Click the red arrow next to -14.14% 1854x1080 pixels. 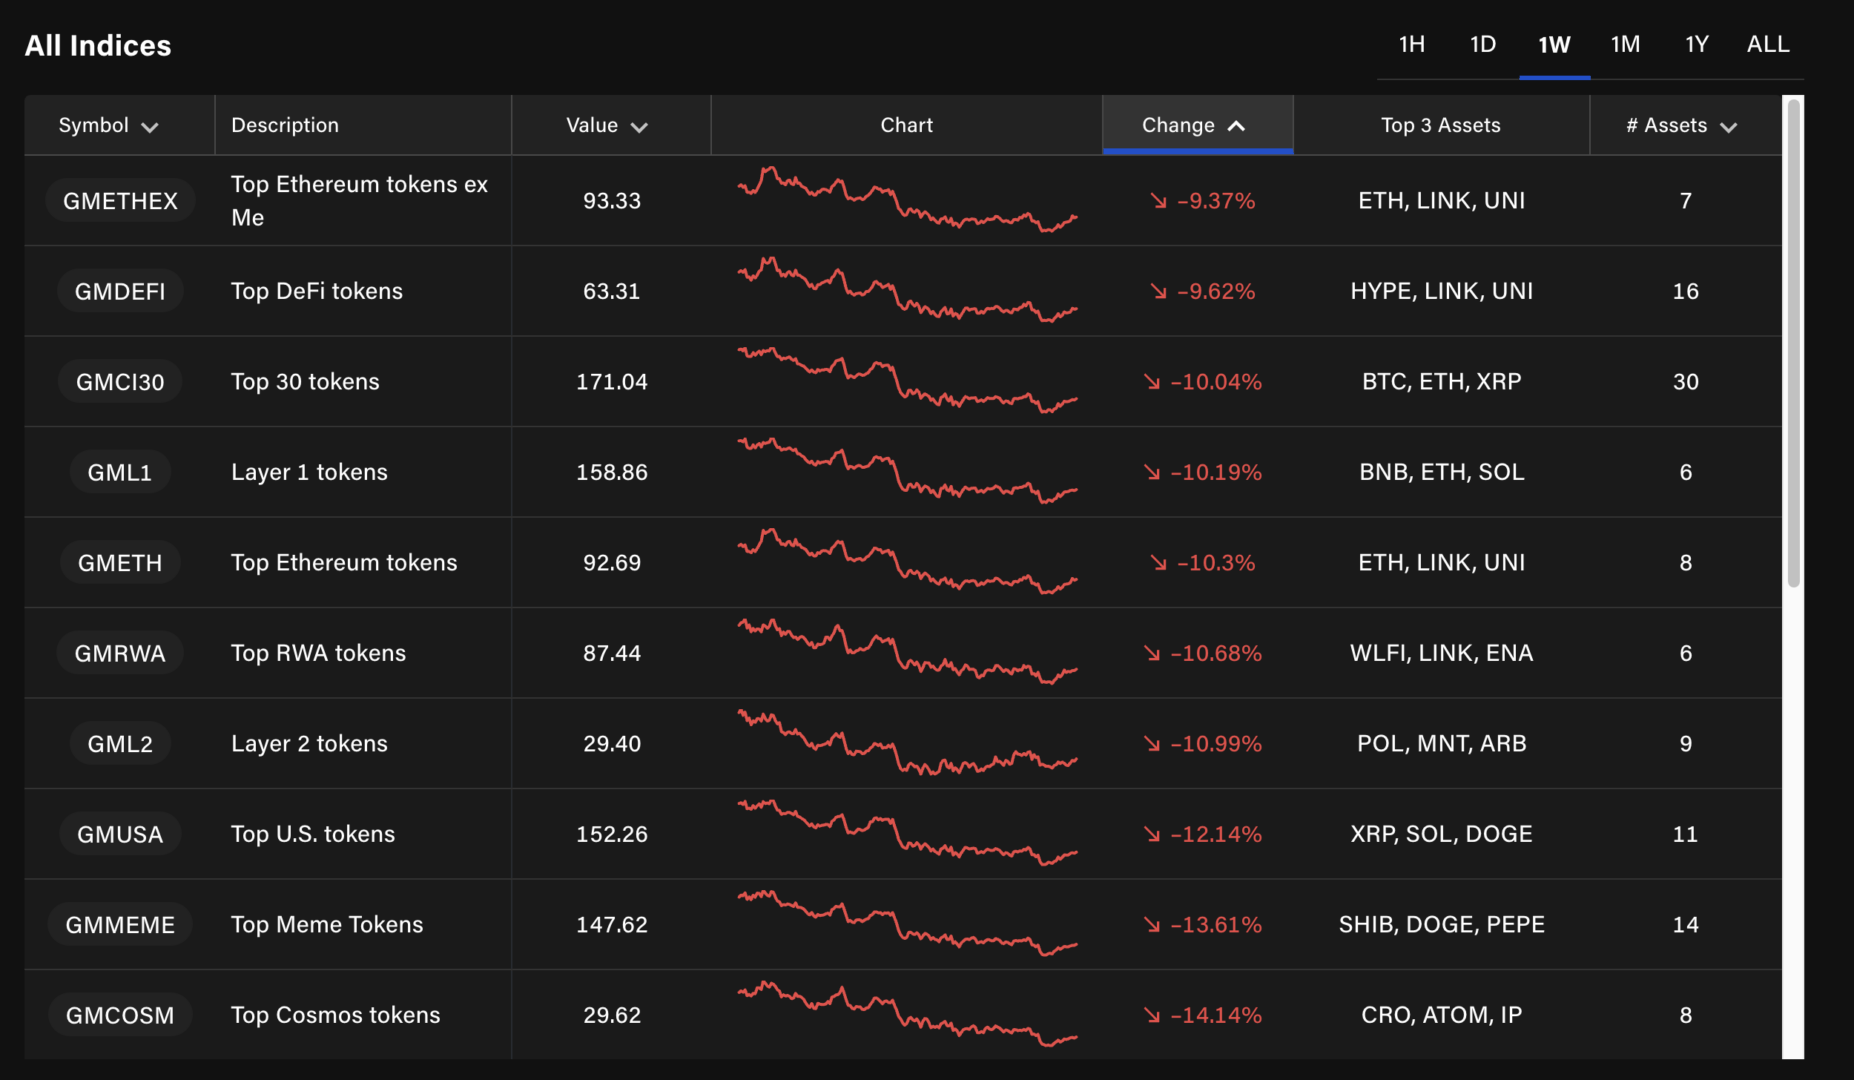coord(1152,1015)
